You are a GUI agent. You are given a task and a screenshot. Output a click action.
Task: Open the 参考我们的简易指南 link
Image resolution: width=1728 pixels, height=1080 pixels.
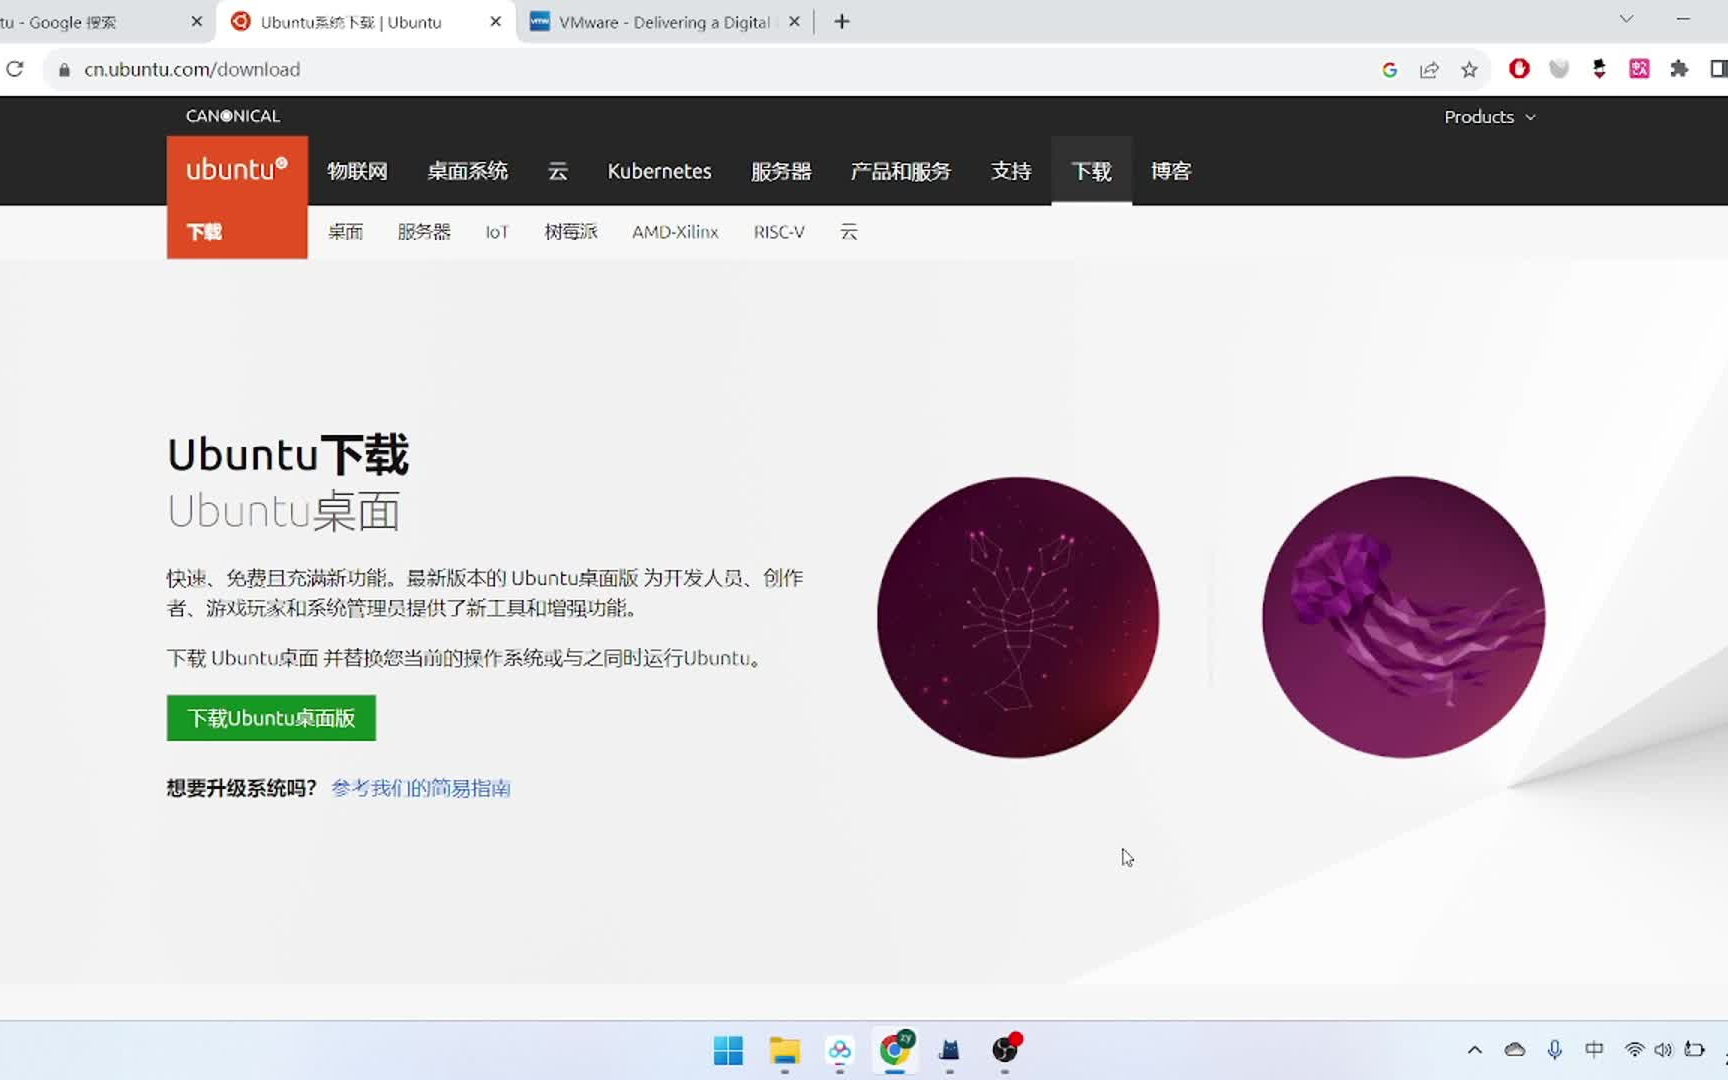(x=421, y=788)
